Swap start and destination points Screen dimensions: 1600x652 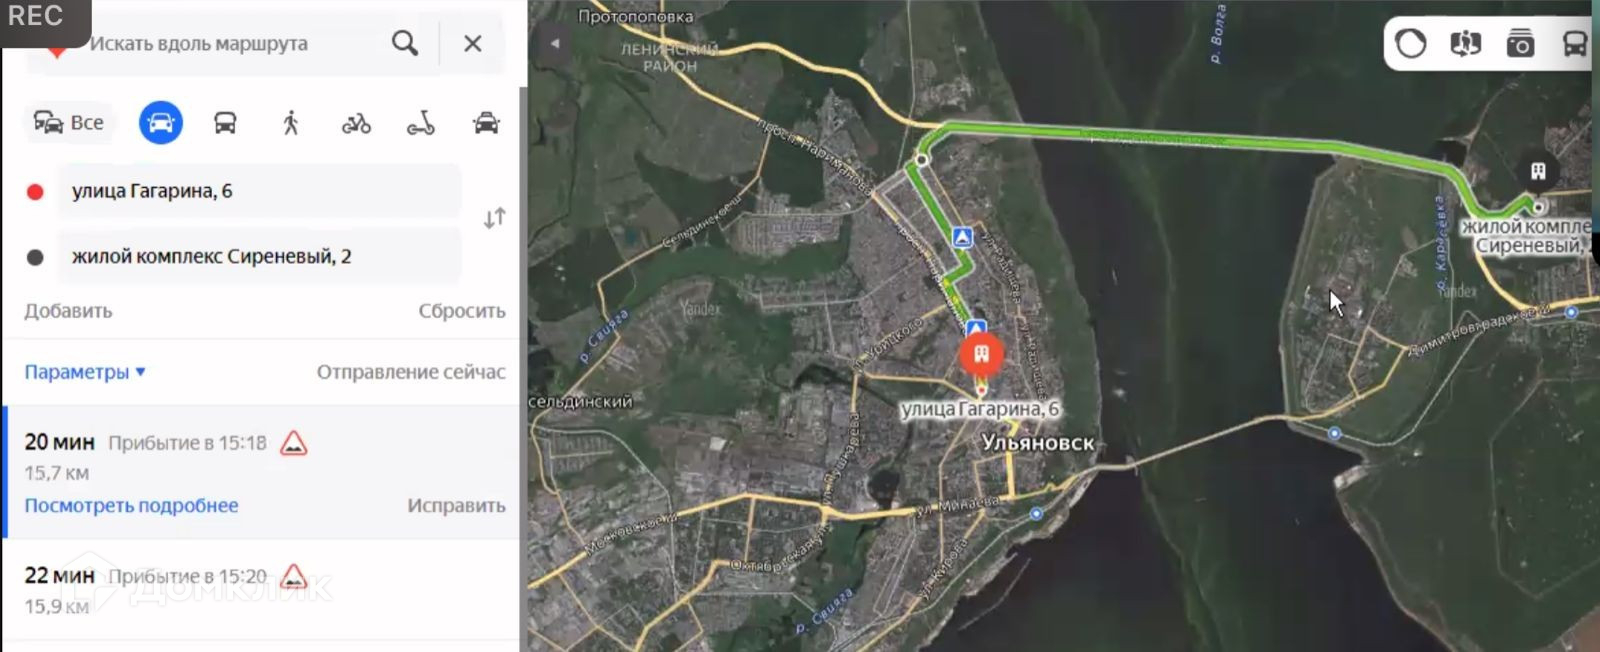[495, 218]
